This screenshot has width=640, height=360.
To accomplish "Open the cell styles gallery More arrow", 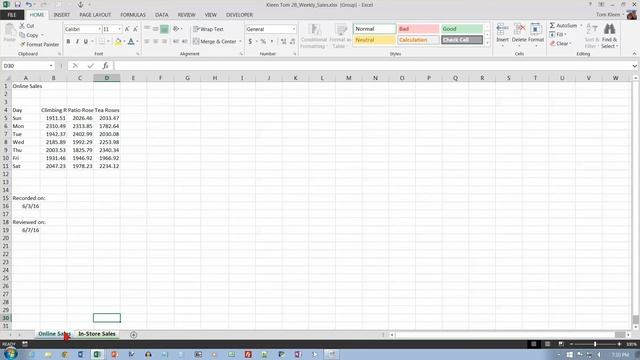I will [x=487, y=43].
